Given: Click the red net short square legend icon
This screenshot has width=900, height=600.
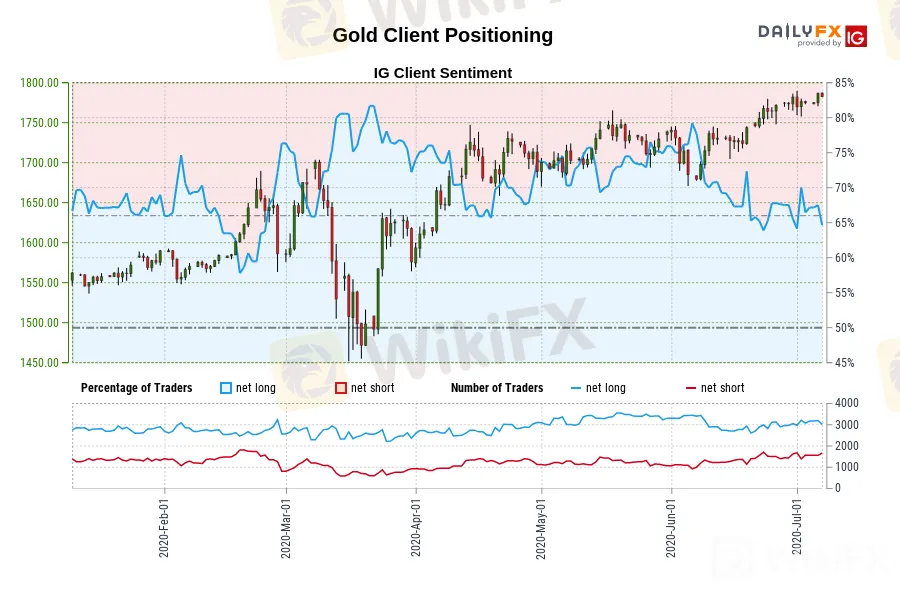Looking at the screenshot, I should click(340, 388).
